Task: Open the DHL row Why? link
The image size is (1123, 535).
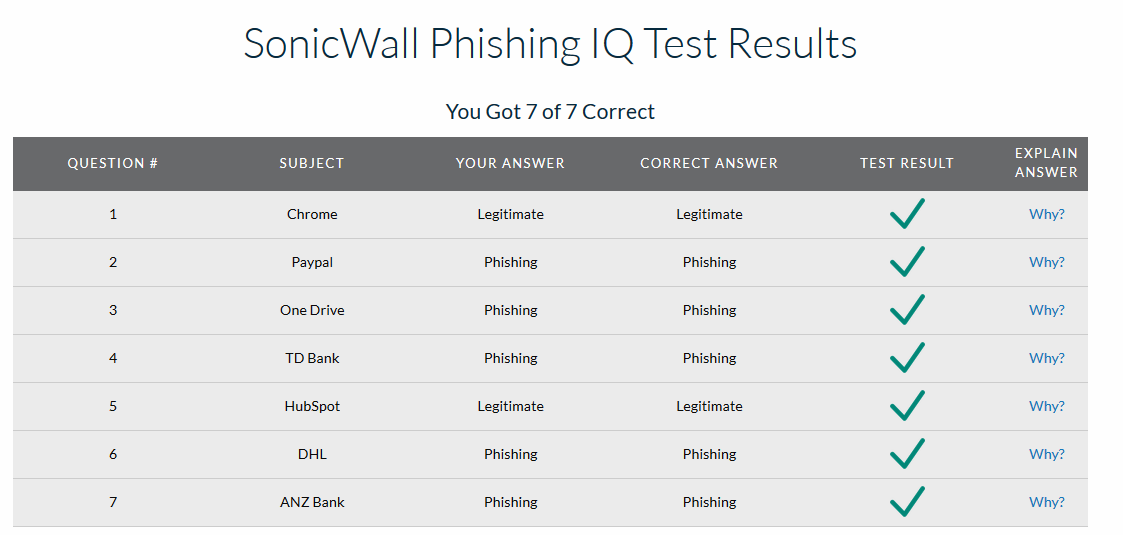Action: (1046, 454)
